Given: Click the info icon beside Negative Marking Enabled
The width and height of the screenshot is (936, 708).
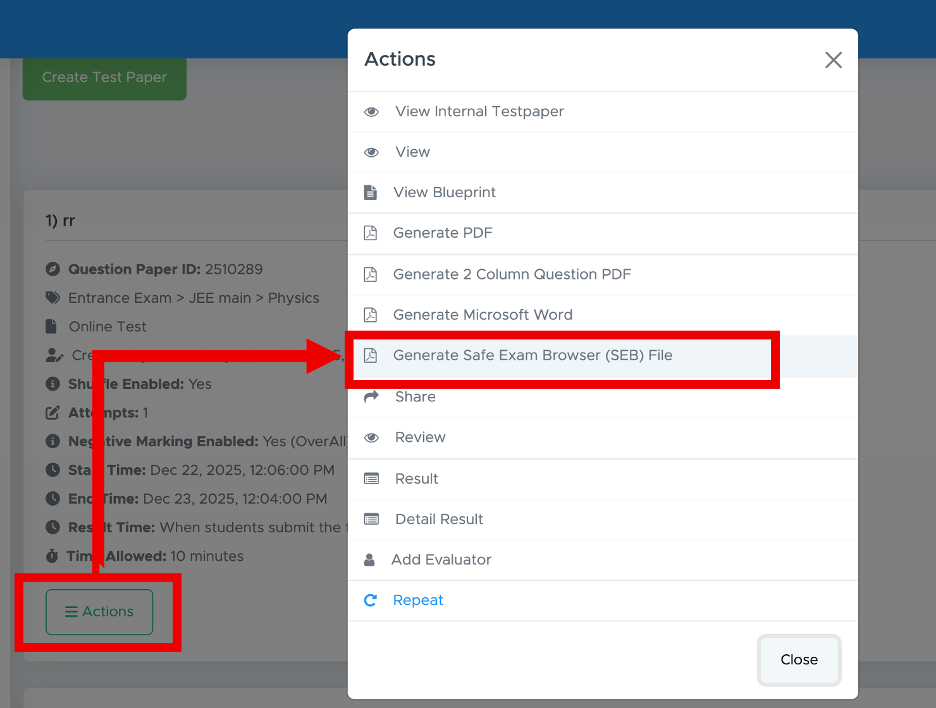Looking at the screenshot, I should [x=53, y=441].
